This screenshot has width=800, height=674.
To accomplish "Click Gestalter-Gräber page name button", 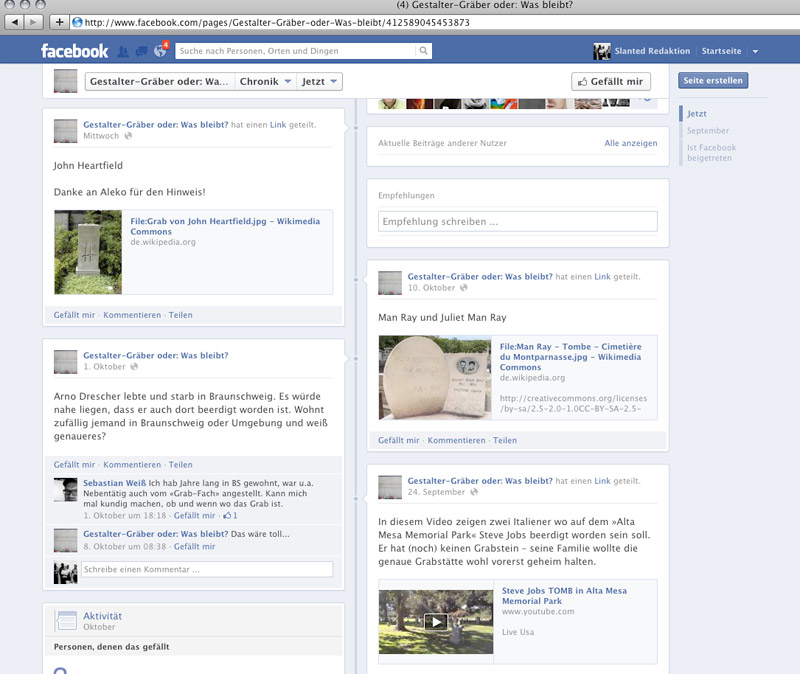I will (x=160, y=81).
